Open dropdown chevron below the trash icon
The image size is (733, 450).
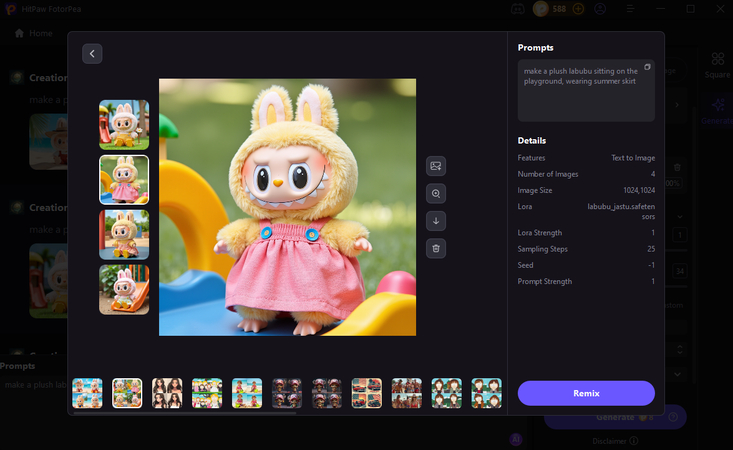[x=679, y=216]
